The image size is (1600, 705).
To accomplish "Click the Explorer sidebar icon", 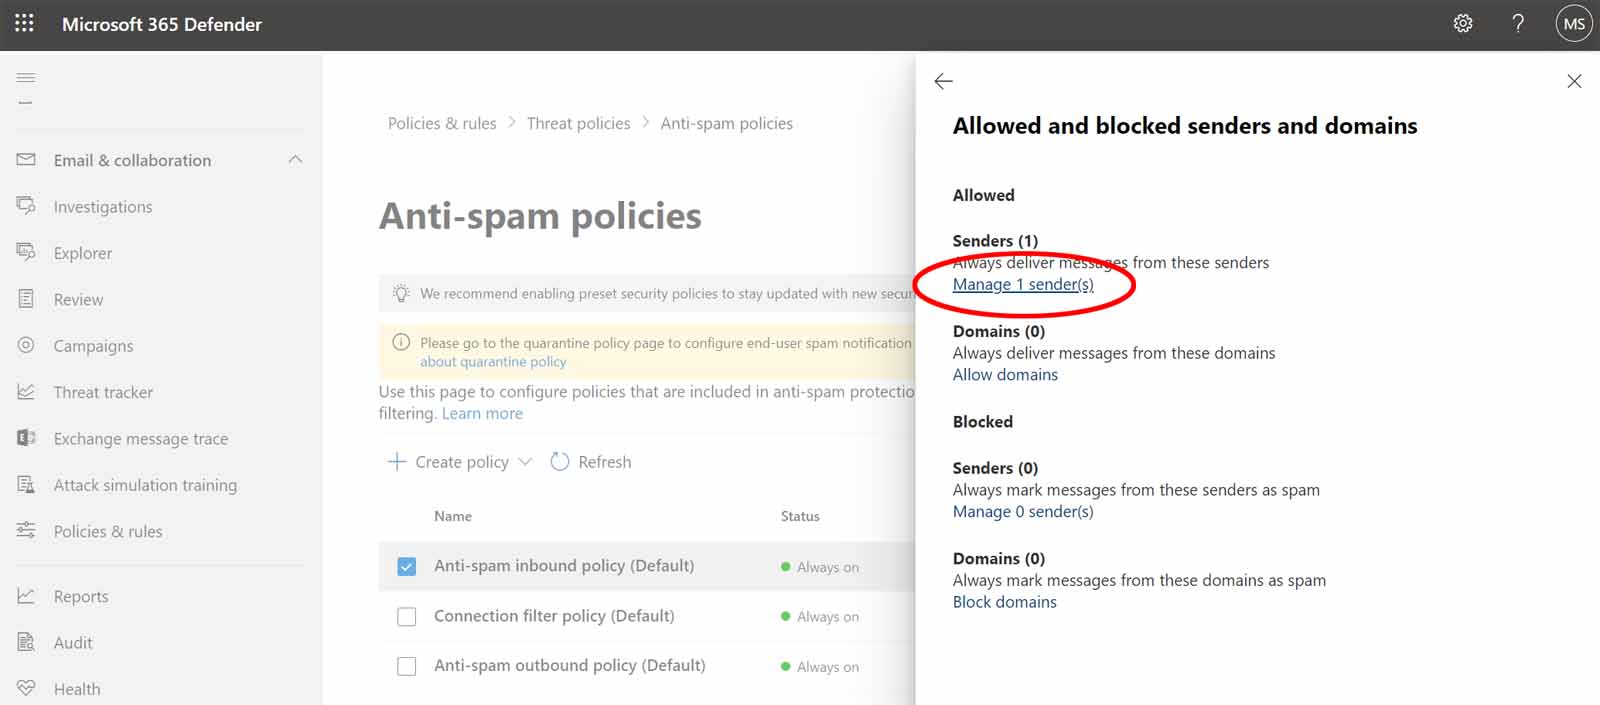I will tap(26, 252).
